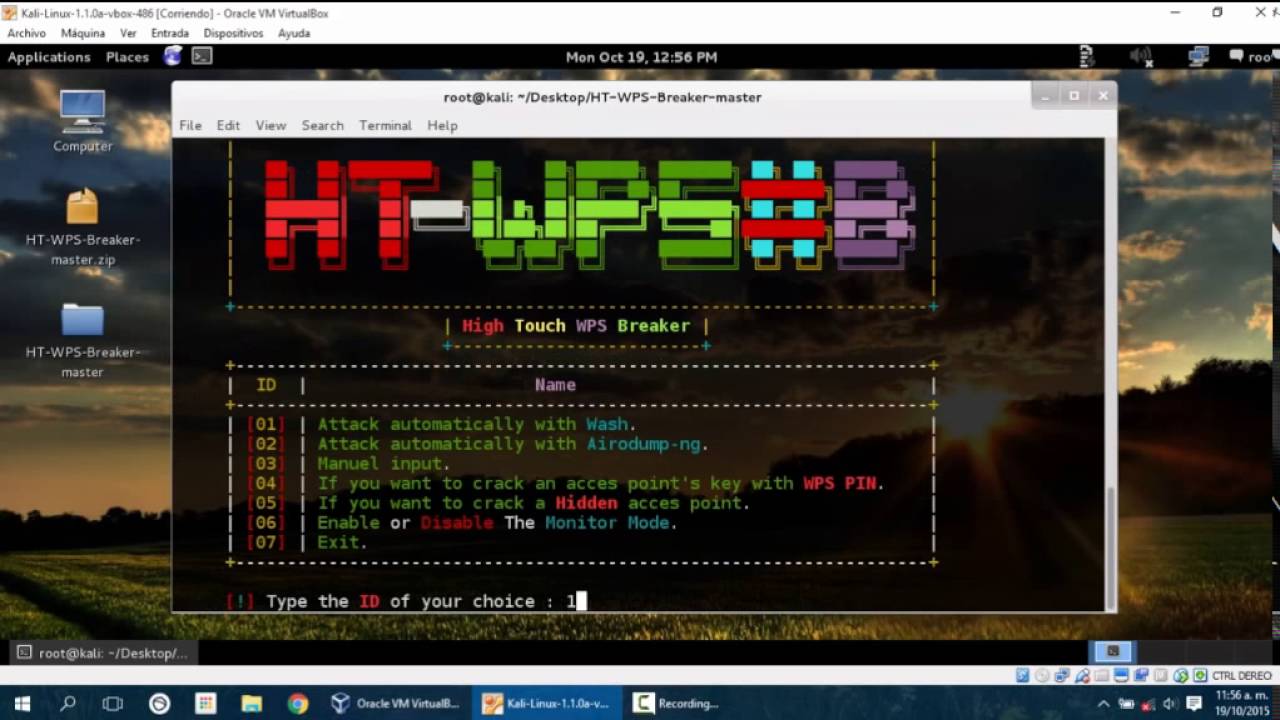Click Windows tray volume speaker icon
1280x720 pixels.
click(x=1169, y=704)
